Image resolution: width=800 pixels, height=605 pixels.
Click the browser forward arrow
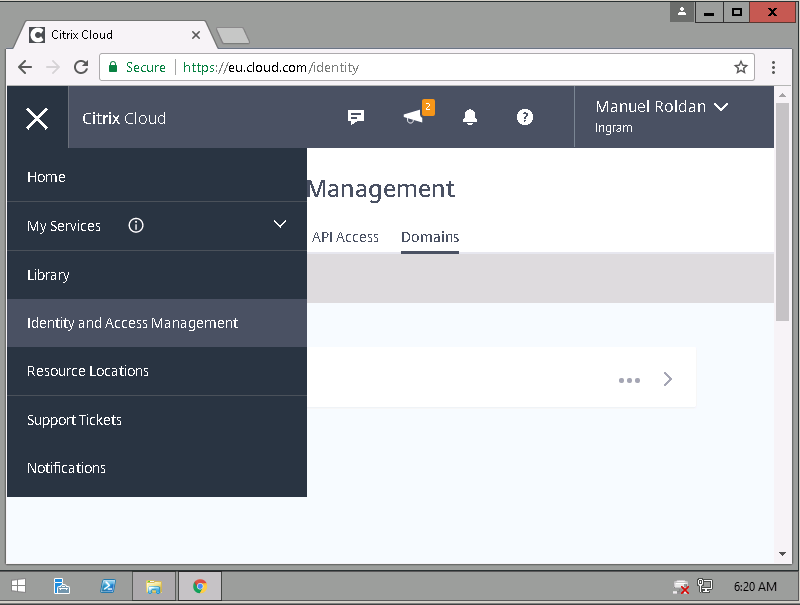coord(53,67)
